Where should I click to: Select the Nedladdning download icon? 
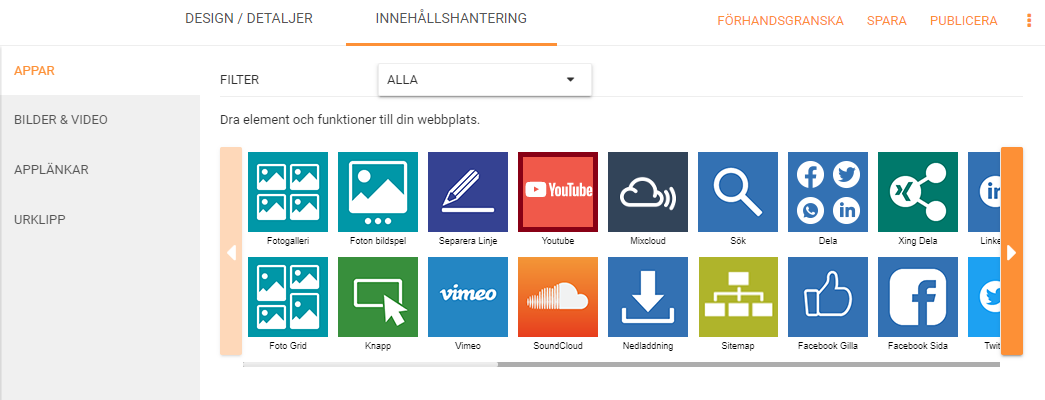[648, 297]
